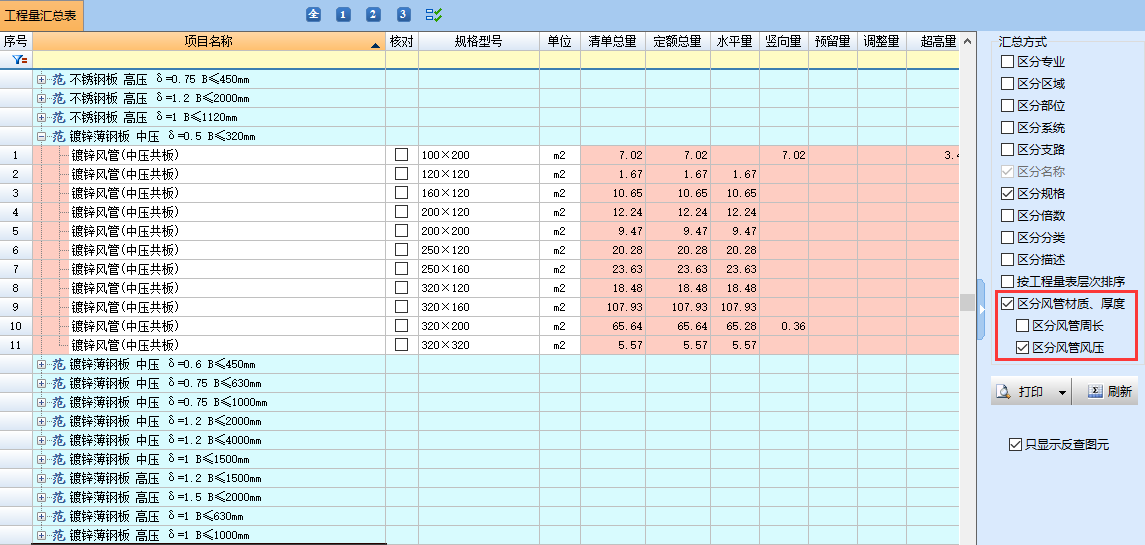The width and height of the screenshot is (1145, 545).
Task: Click the level 1 outline icon
Action: [x=343, y=15]
